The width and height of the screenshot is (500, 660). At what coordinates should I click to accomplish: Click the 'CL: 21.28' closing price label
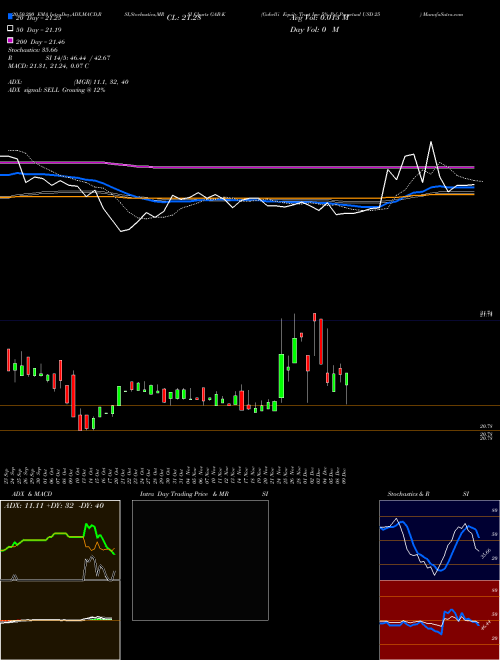pyautogui.click(x=184, y=18)
